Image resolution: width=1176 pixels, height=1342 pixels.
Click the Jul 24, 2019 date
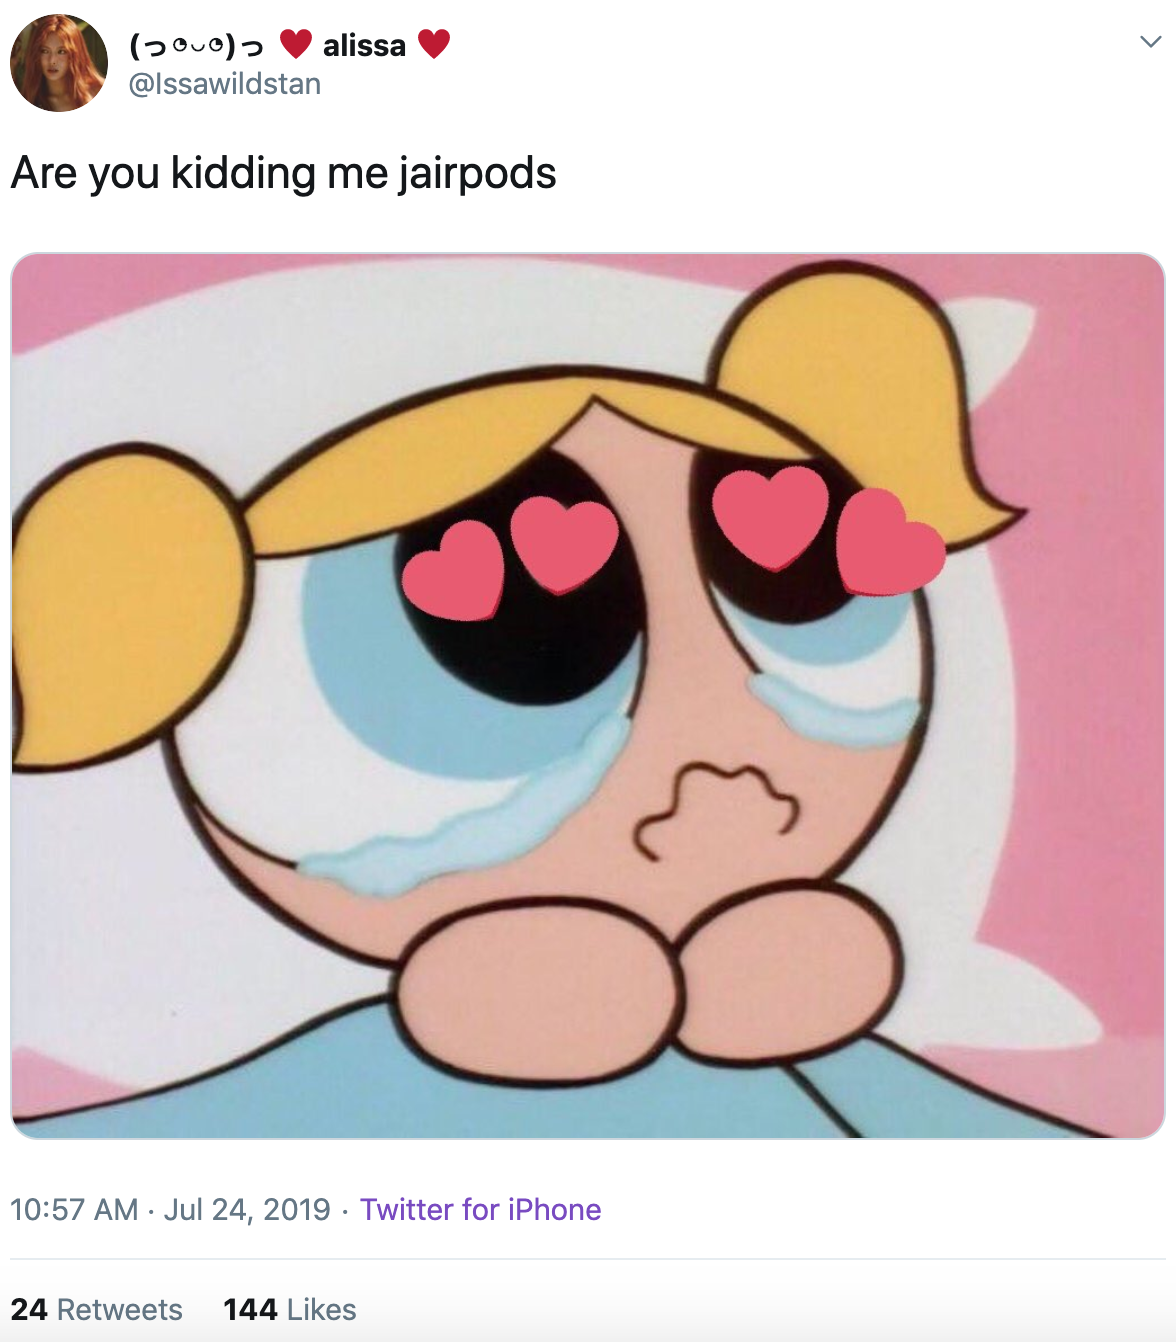(247, 1210)
